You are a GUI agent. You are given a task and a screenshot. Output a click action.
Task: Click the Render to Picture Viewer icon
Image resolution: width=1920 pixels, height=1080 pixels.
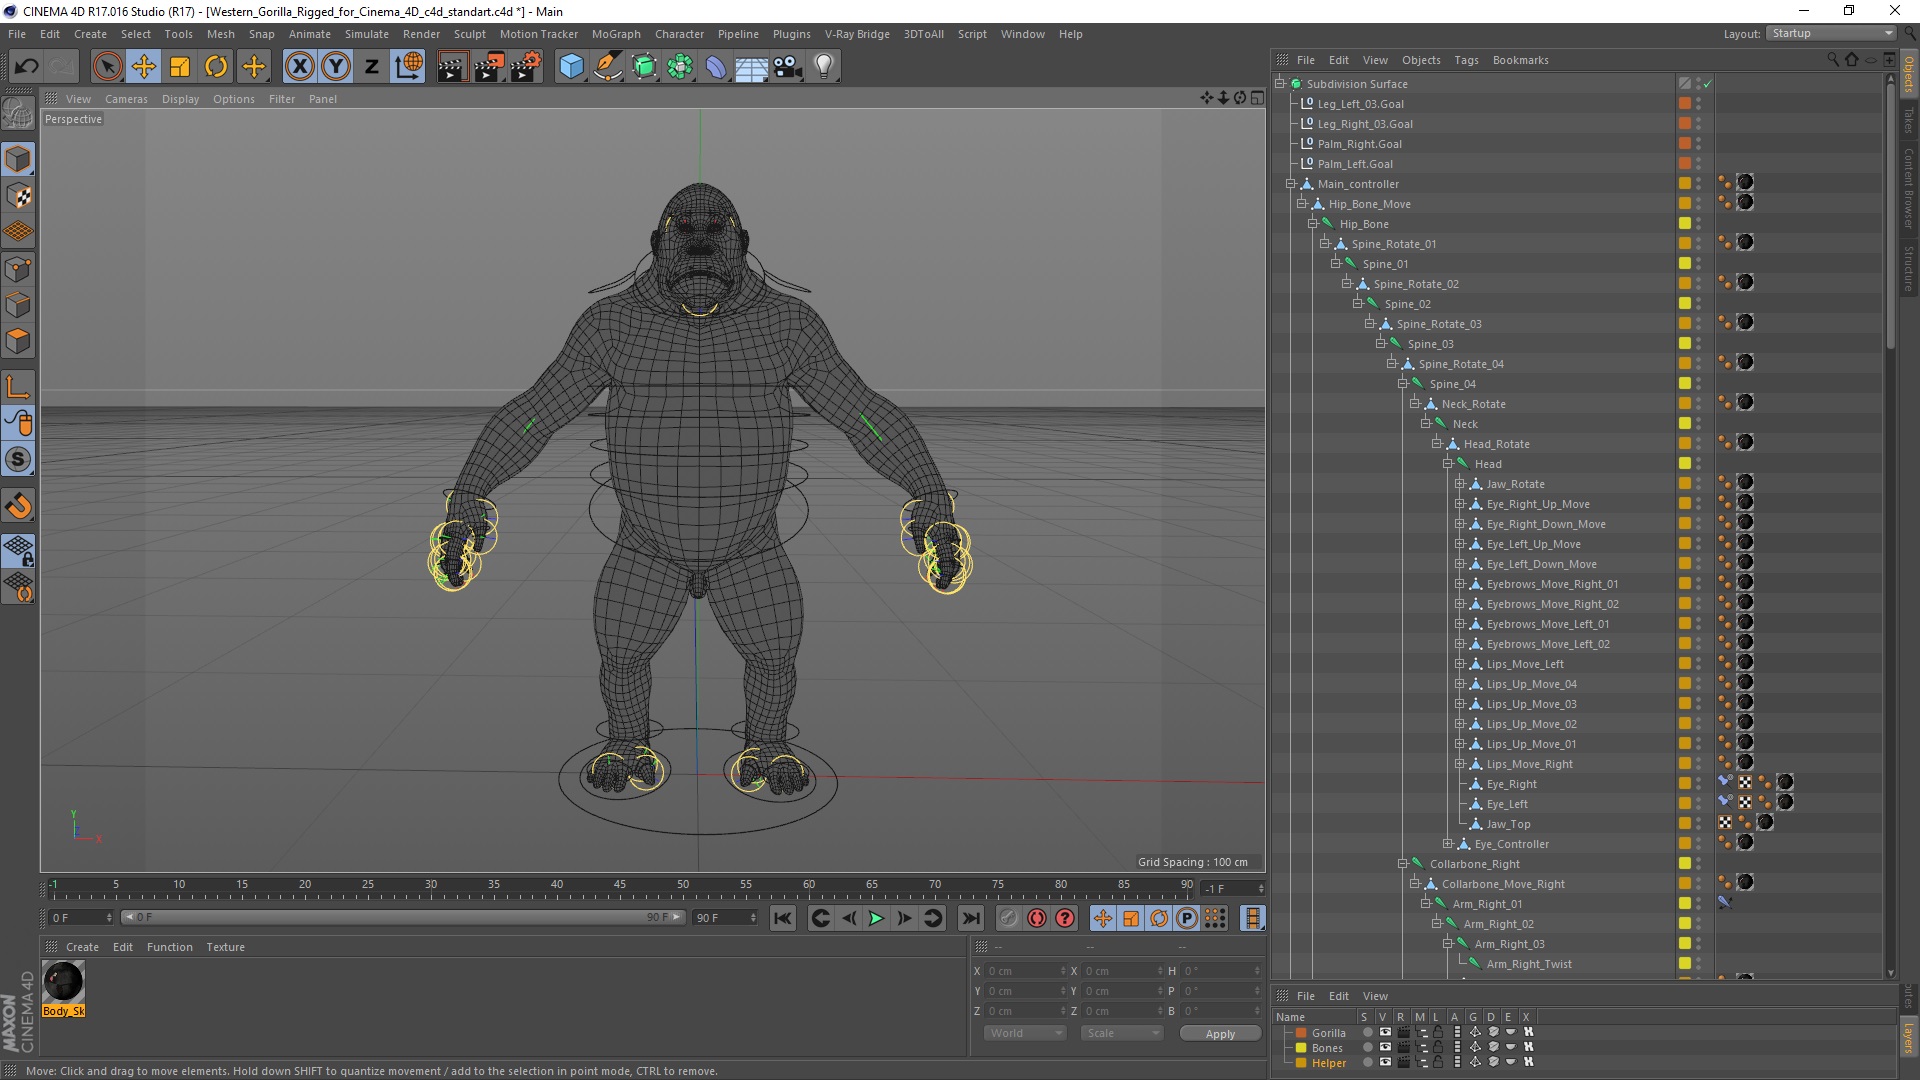(x=489, y=67)
